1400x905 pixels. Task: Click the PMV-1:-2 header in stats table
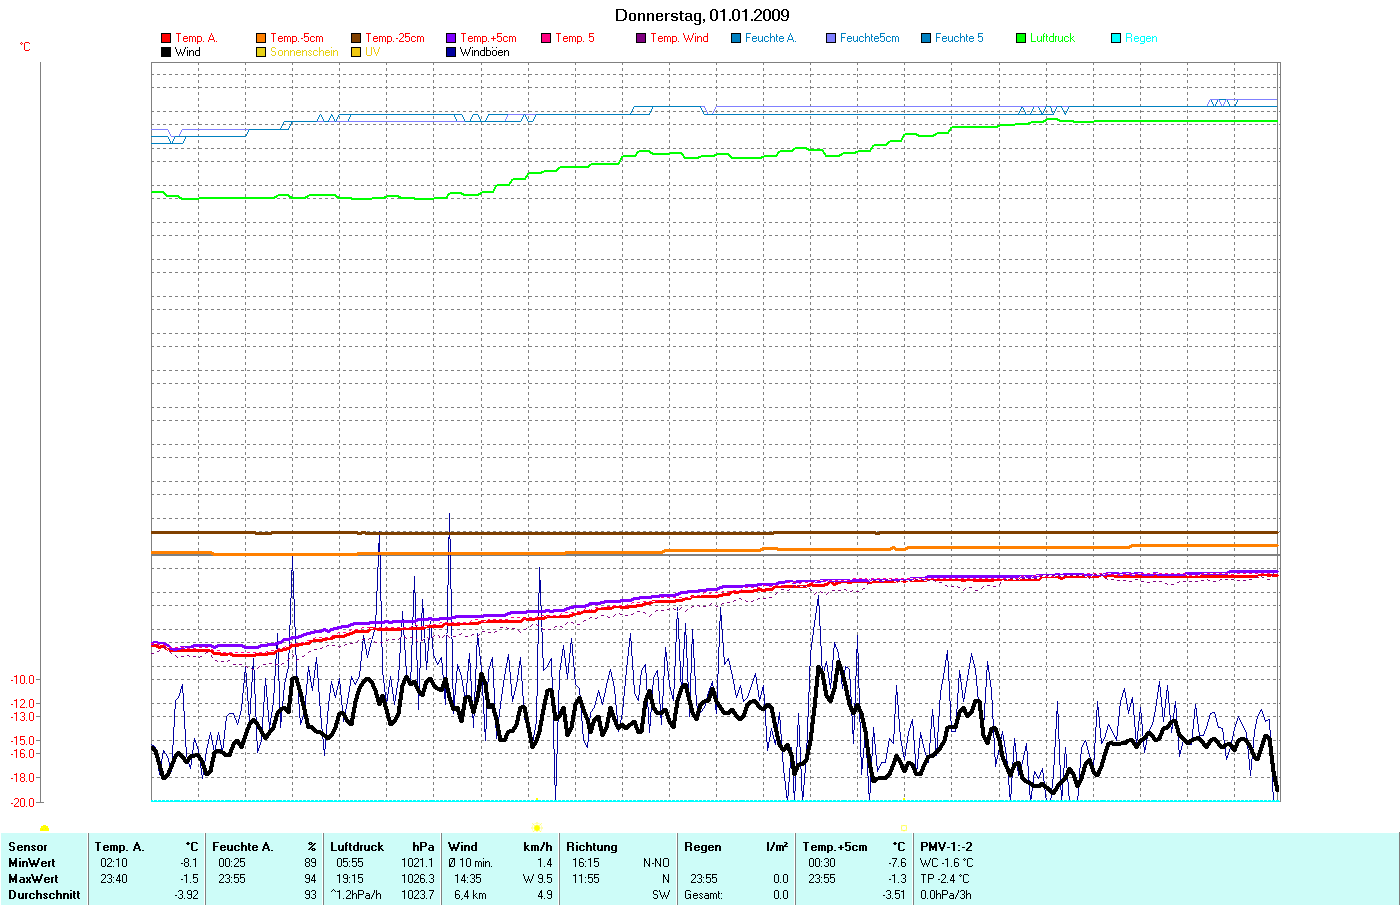click(946, 847)
